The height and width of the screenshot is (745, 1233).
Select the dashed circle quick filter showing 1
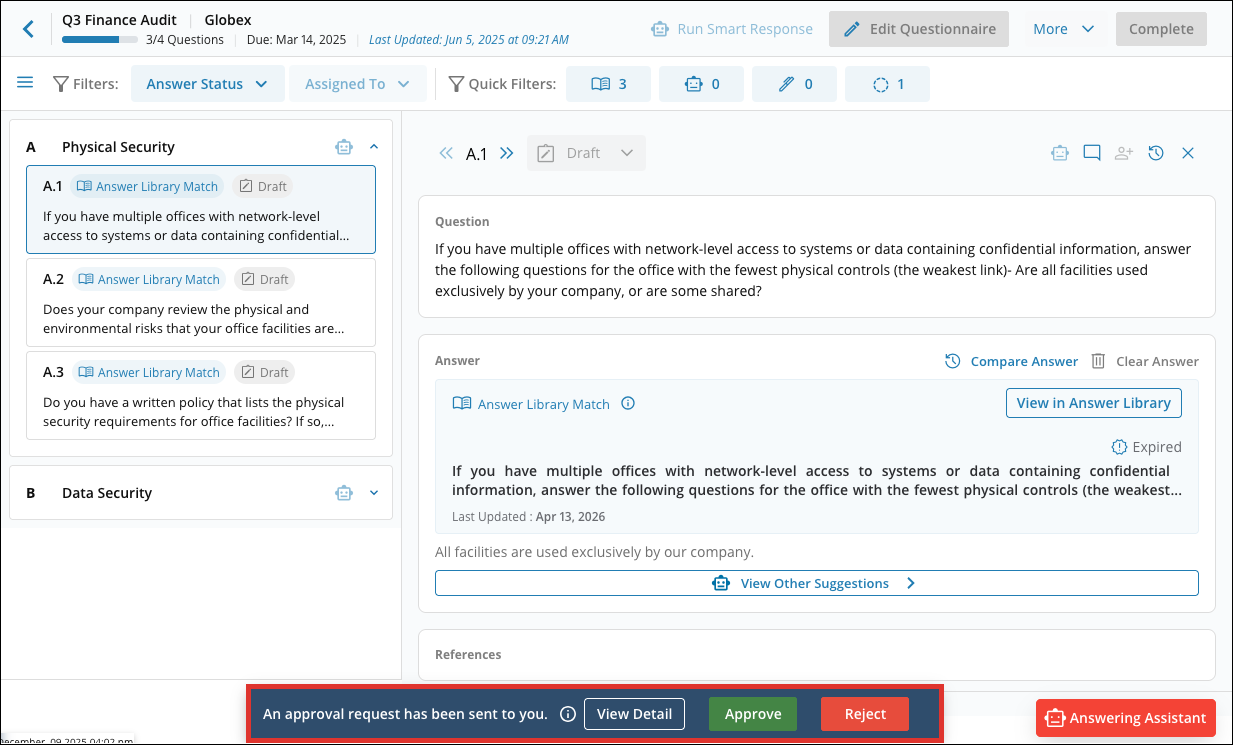[x=887, y=84]
